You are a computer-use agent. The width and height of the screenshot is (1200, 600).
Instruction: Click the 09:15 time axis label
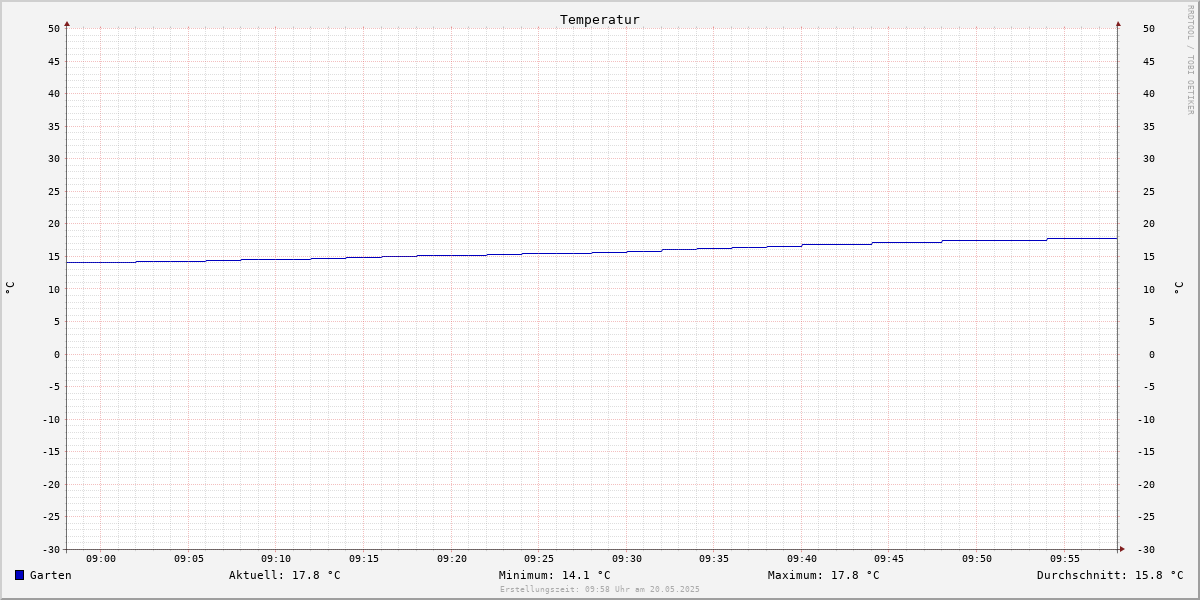click(x=364, y=559)
